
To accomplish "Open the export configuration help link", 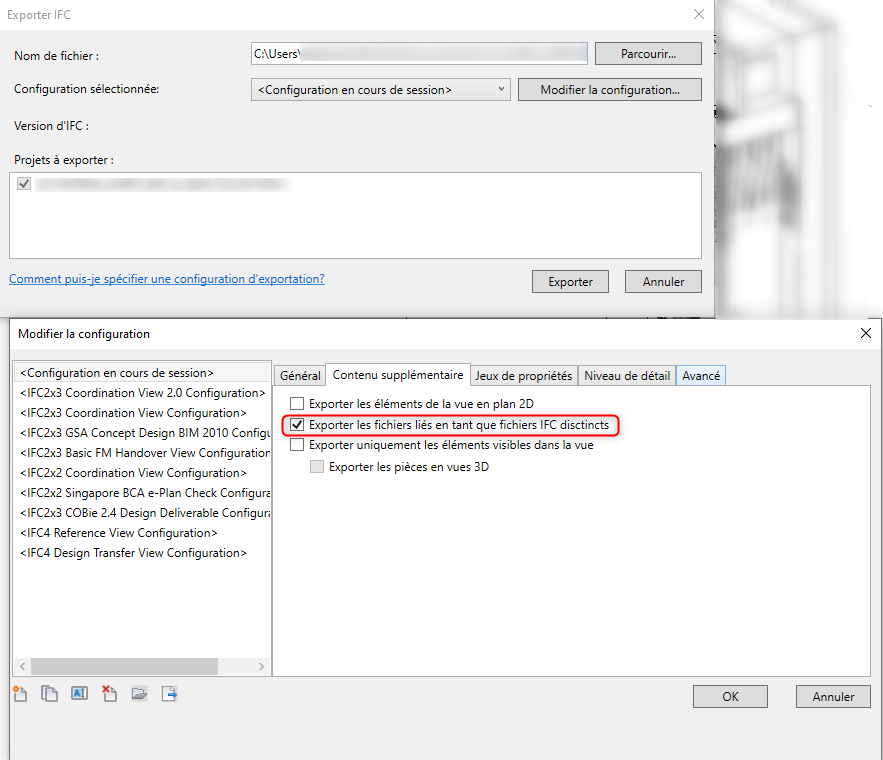I will coord(167,279).
